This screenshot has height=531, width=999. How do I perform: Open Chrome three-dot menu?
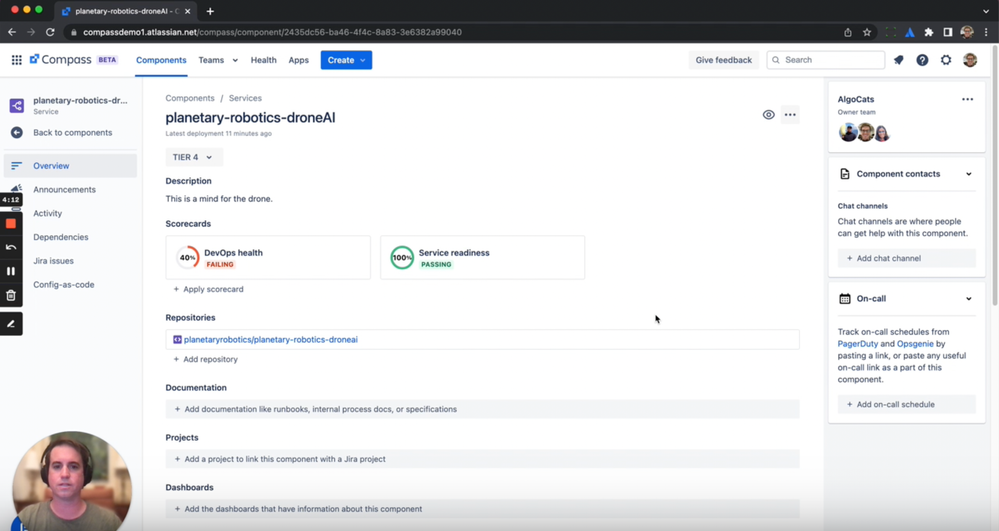pyautogui.click(x=986, y=32)
